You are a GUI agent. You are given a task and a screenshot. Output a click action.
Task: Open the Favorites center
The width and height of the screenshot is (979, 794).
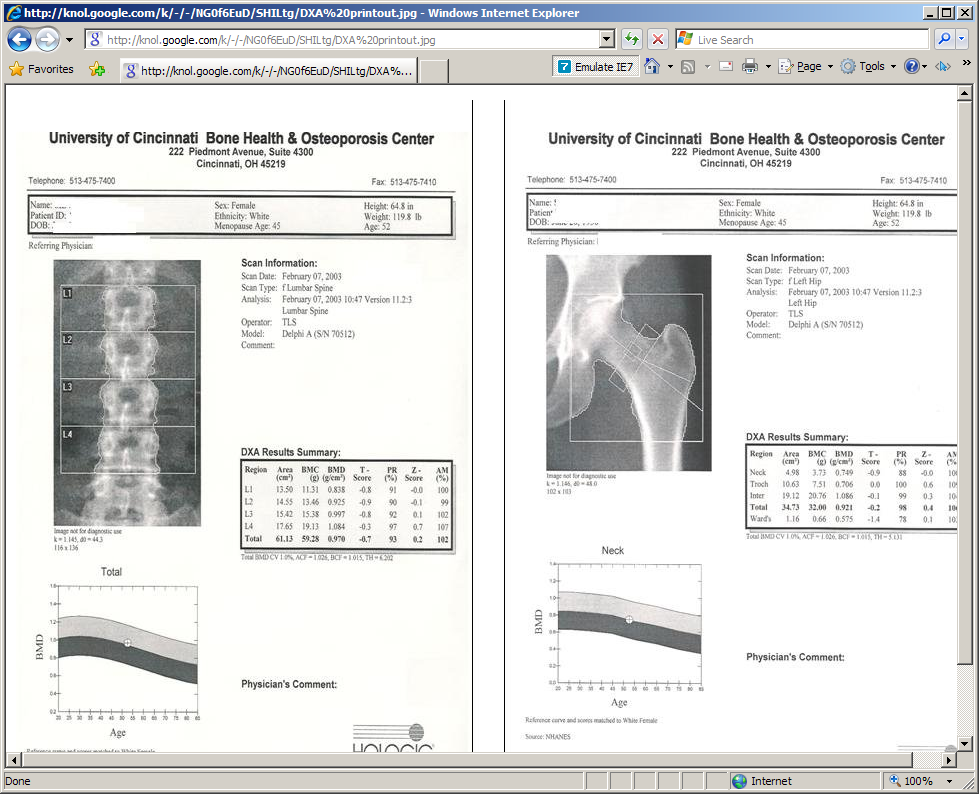[42, 69]
